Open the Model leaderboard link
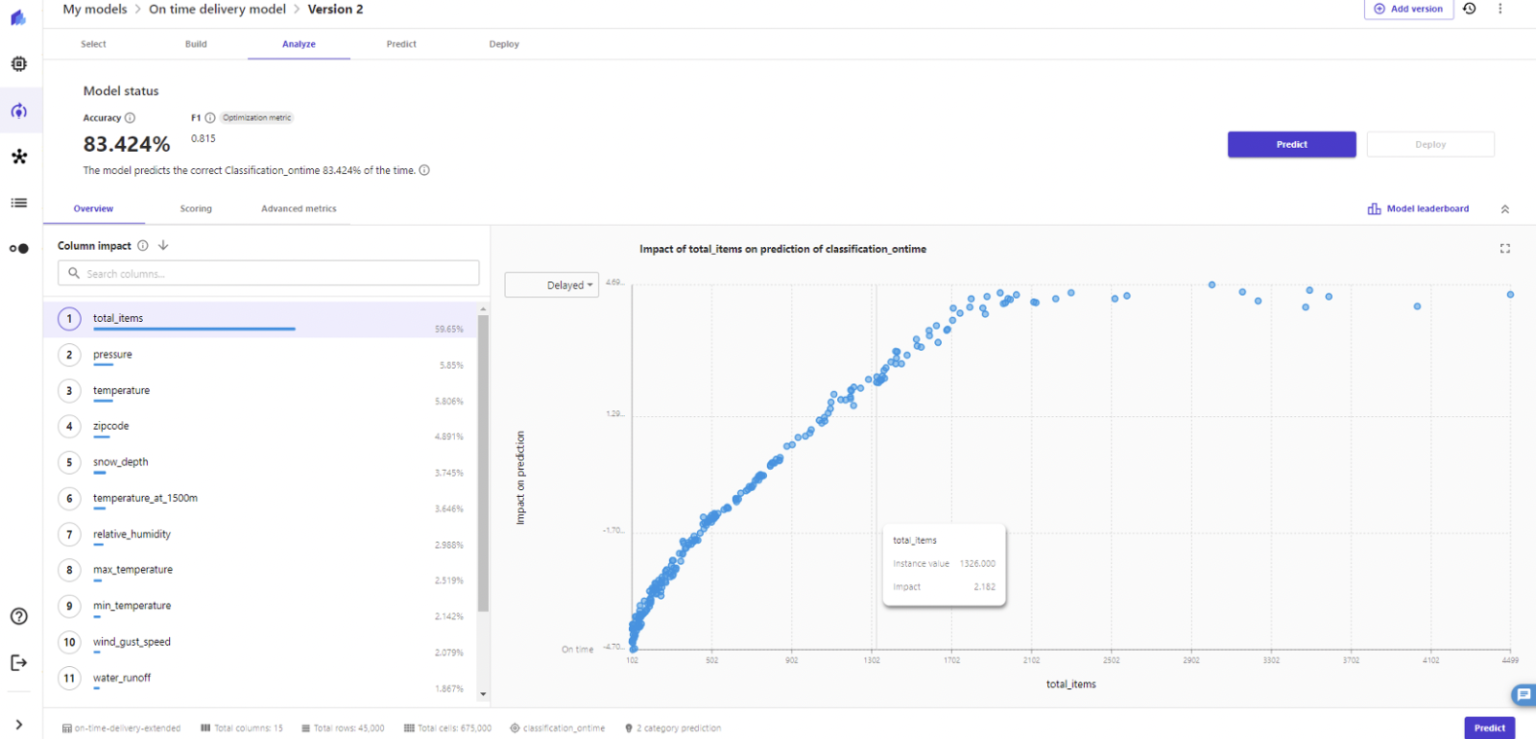 (1418, 209)
